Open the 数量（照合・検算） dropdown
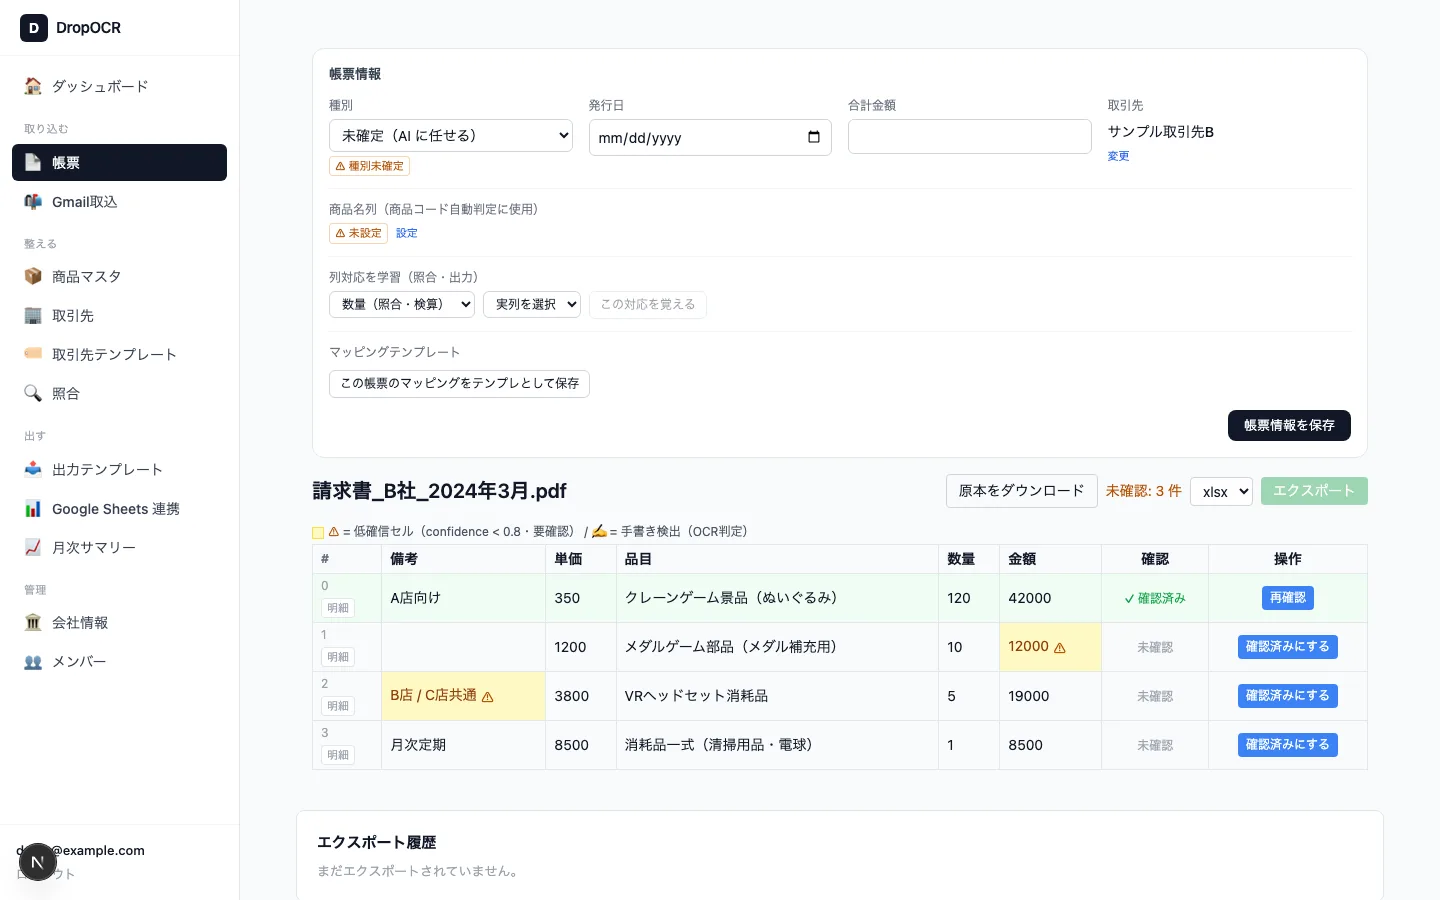 [402, 304]
